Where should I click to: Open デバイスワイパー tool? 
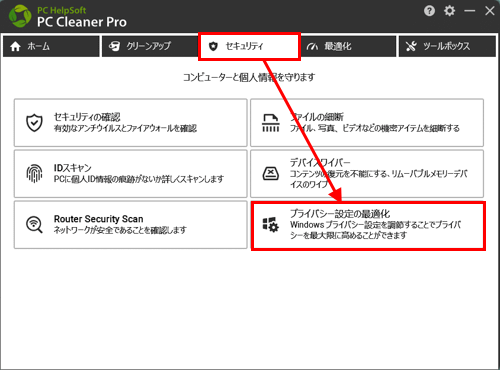[x=367, y=174]
